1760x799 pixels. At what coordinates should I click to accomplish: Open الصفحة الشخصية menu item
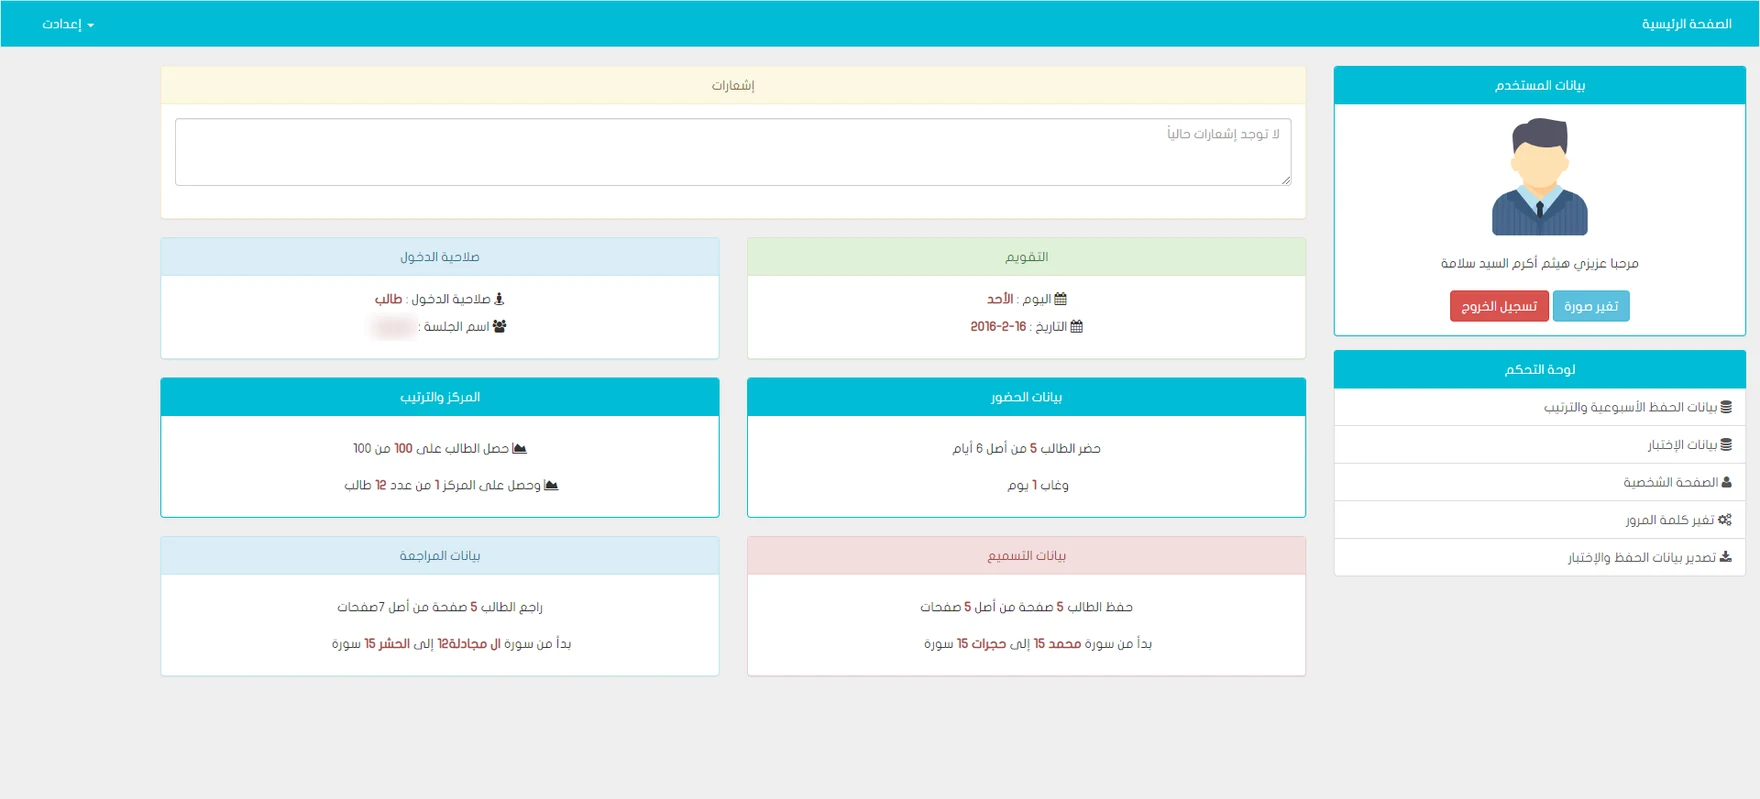tap(1540, 482)
